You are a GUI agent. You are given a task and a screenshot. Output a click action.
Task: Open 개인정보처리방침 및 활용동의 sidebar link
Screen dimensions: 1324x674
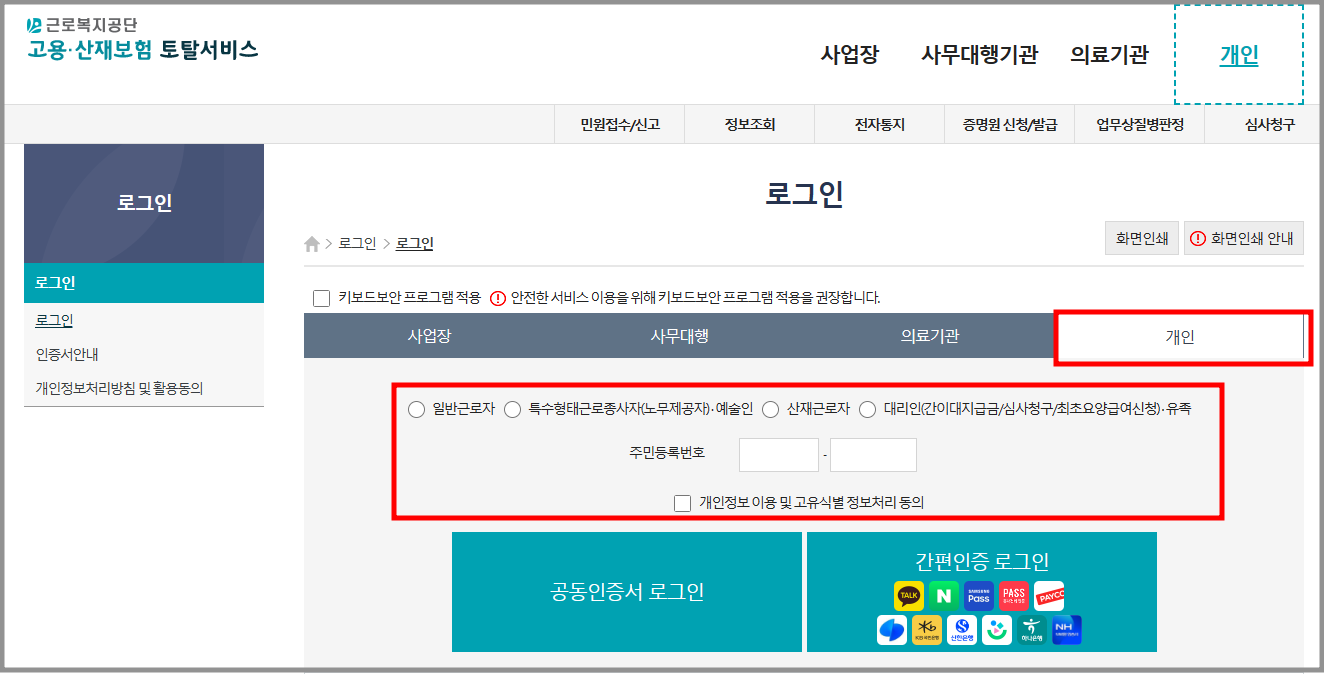[119, 388]
